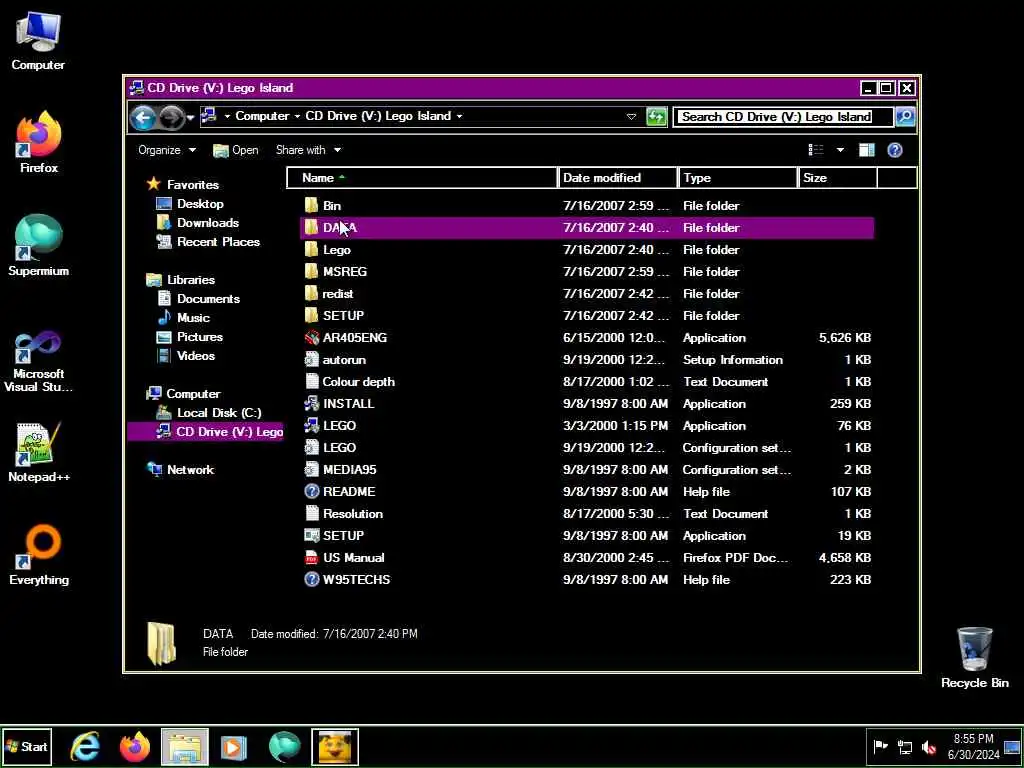This screenshot has width=1024, height=768.
Task: Open Explorer help question mark icon
Action: [895, 150]
